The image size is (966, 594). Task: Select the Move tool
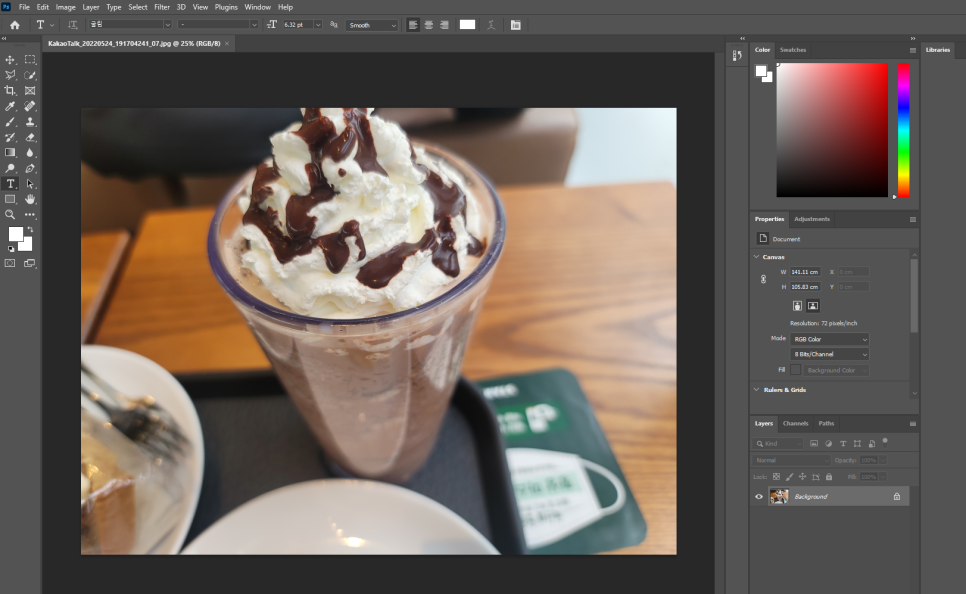(x=10, y=60)
